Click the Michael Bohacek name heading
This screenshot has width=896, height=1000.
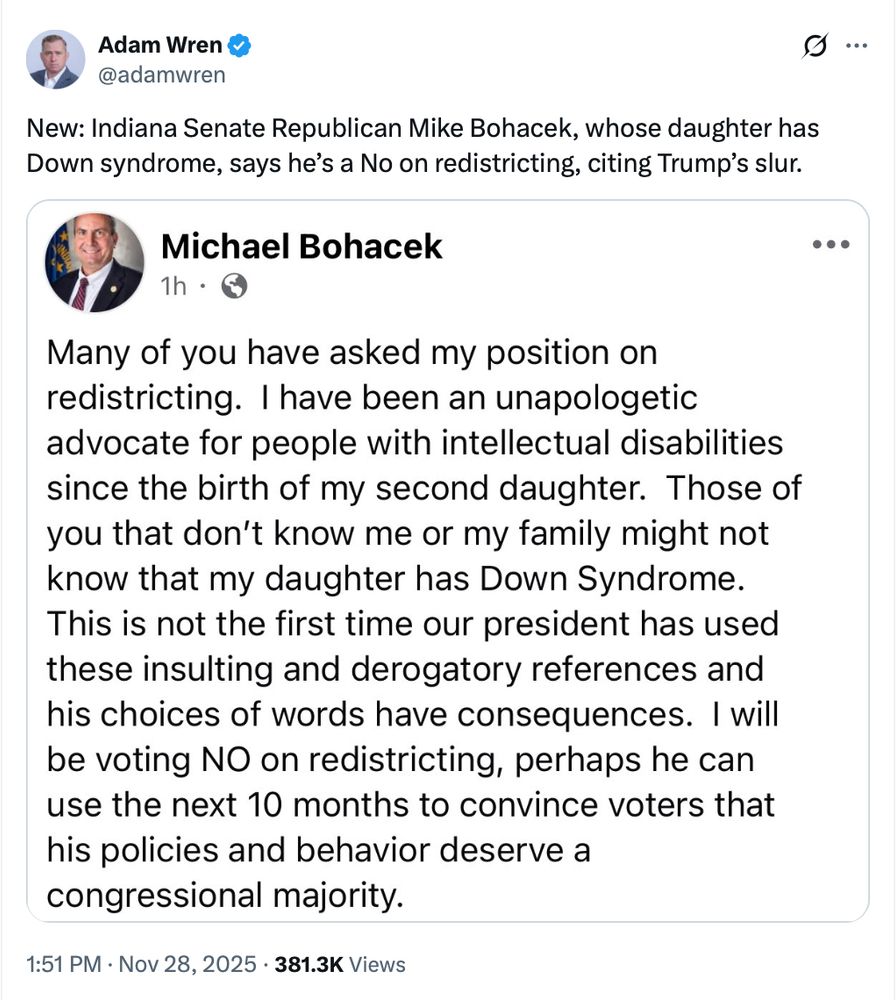tap(301, 246)
